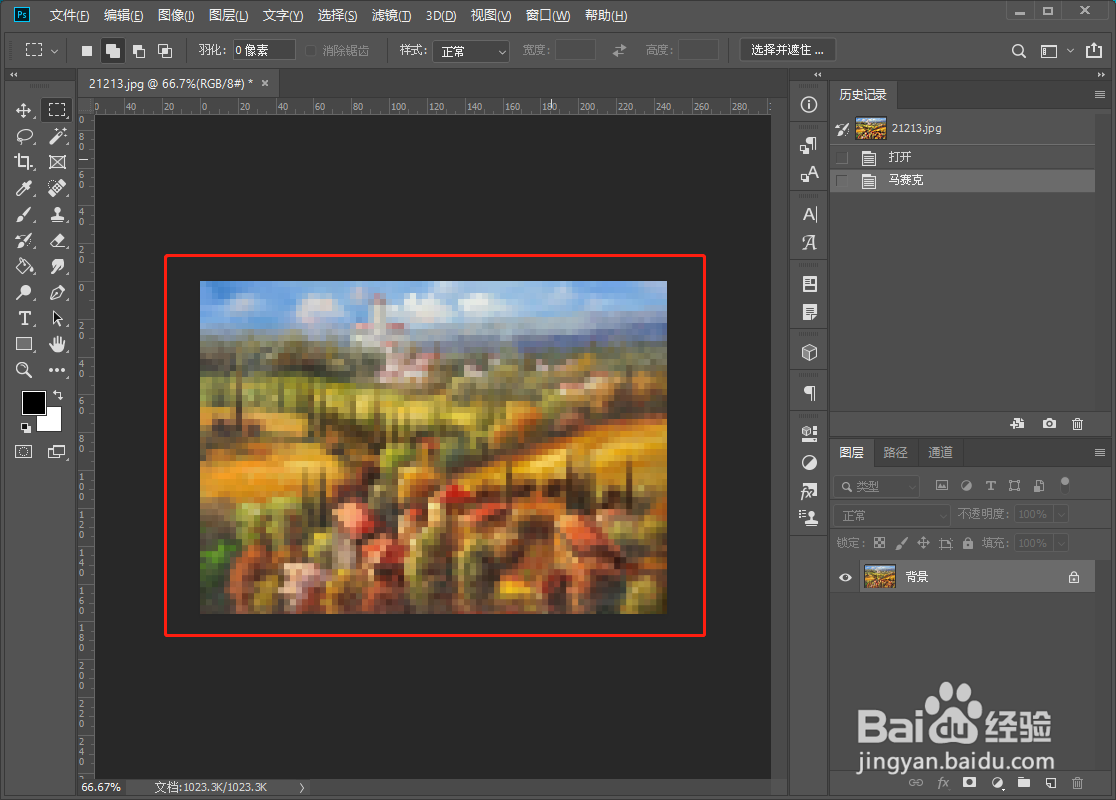Toggle lock transparent pixels

[880, 543]
